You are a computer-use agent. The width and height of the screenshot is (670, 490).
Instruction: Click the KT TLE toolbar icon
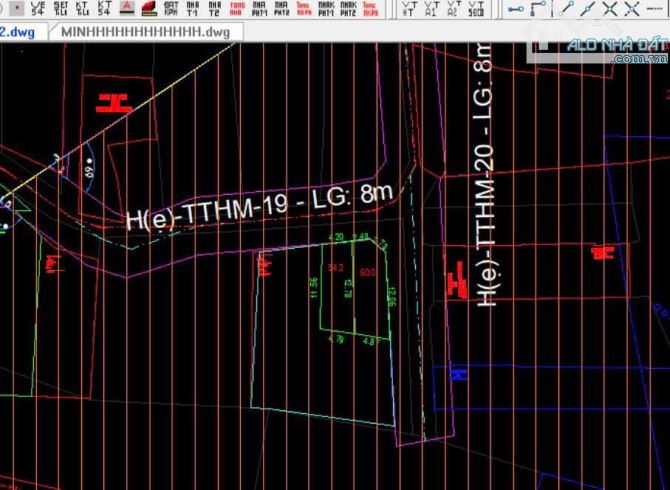82,9
